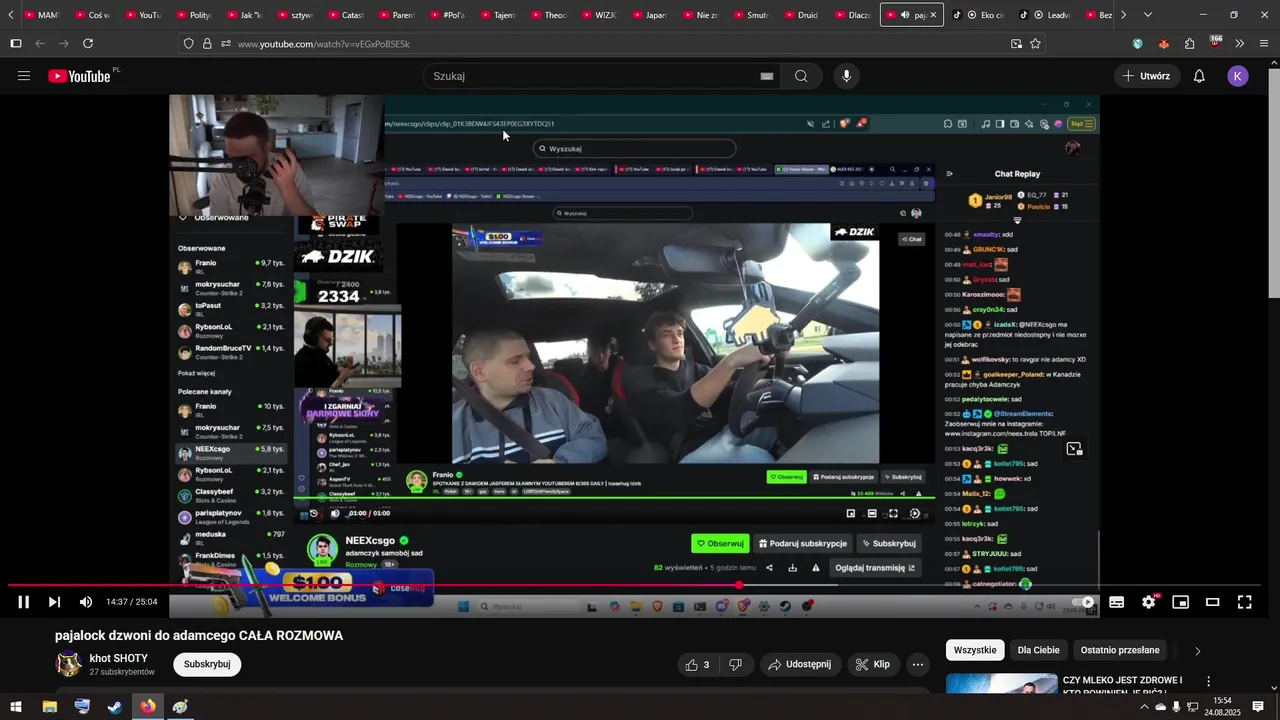
Task: Open File Explorer from taskbar
Action: (49, 707)
